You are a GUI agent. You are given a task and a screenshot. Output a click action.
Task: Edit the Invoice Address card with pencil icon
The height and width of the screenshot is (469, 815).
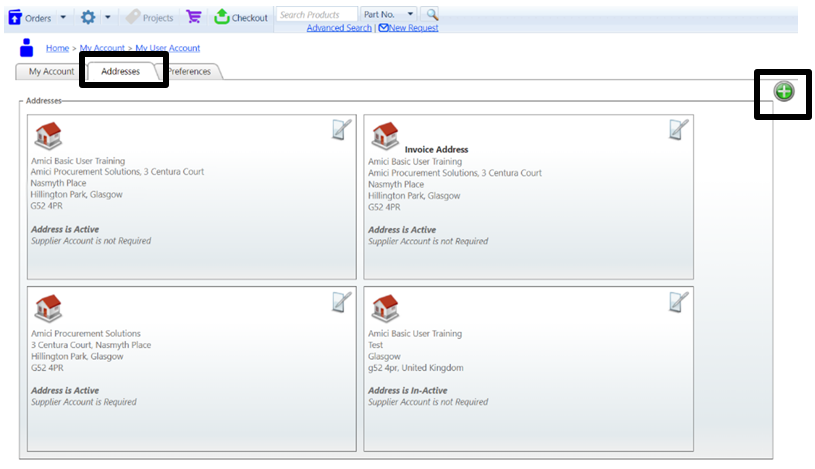[x=679, y=129]
